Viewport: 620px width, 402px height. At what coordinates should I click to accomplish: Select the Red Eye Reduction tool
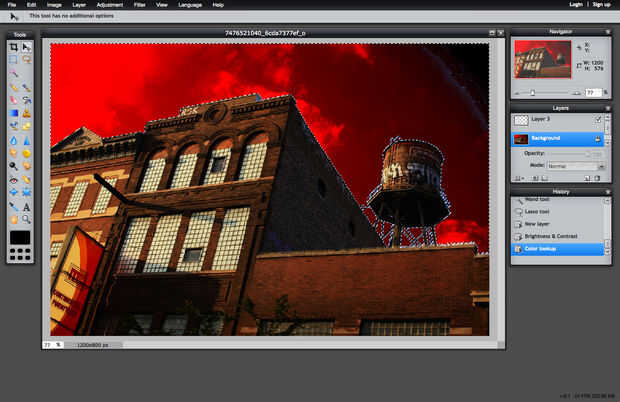[14, 180]
